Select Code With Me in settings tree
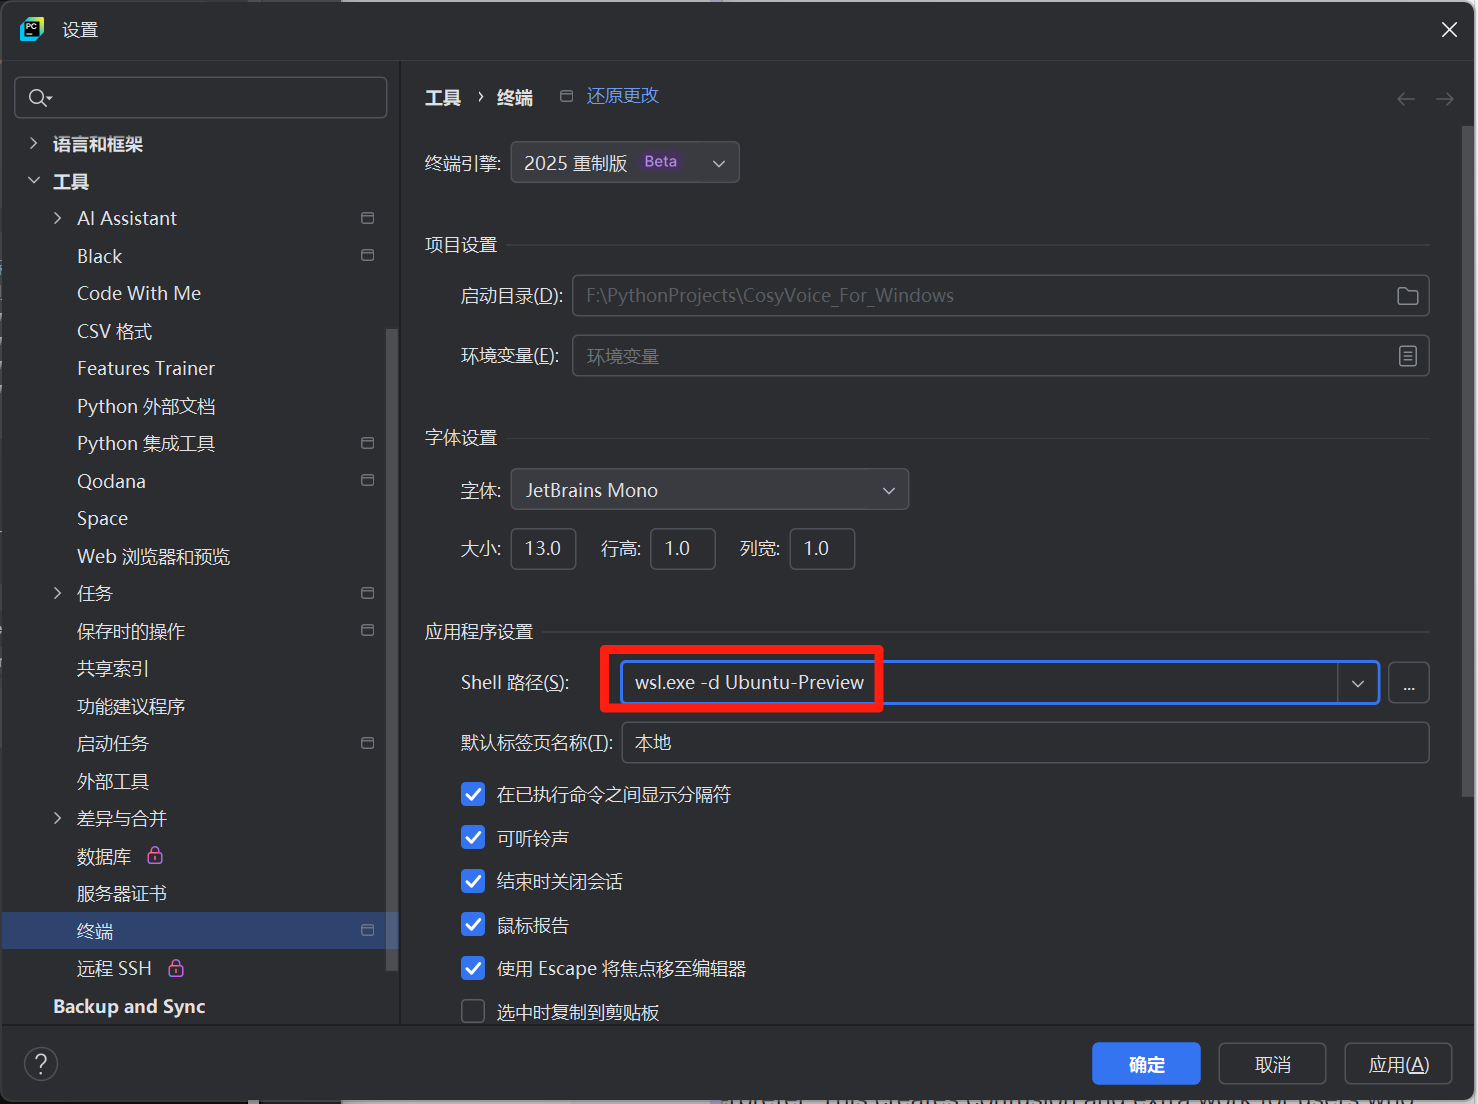1478x1104 pixels. coord(139,293)
